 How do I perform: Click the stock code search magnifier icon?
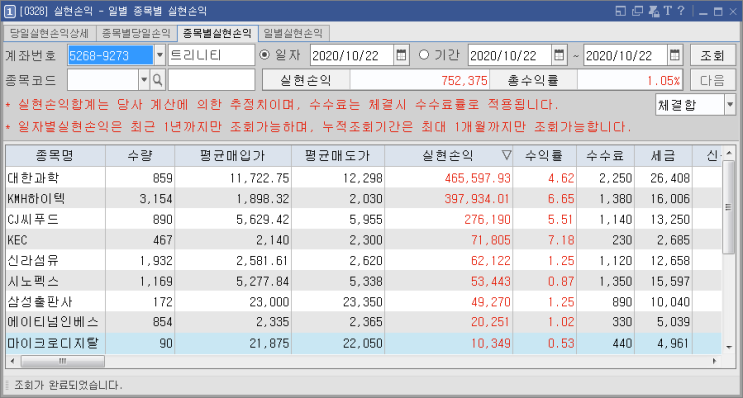pyautogui.click(x=157, y=80)
